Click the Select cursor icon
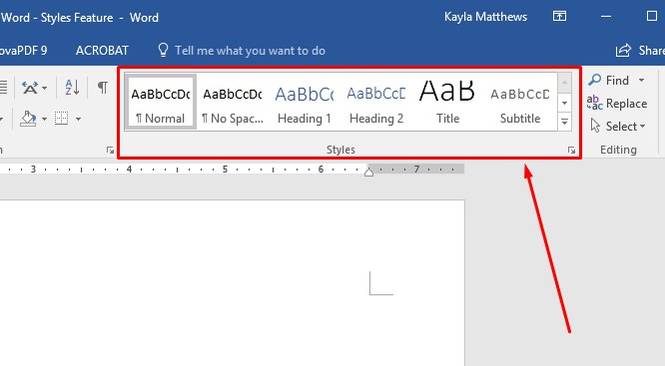The image size is (665, 366). (595, 126)
